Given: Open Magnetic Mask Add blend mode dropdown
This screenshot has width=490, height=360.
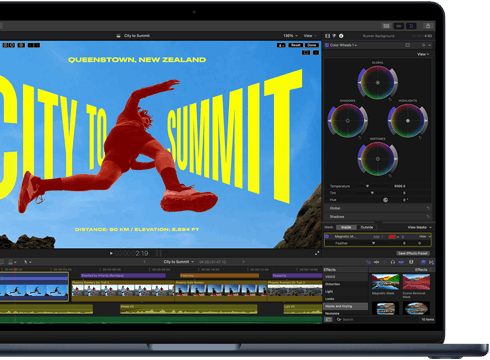Looking at the screenshot, I should click(378, 237).
